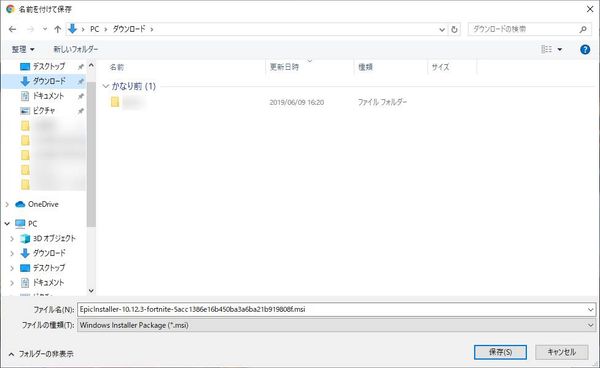Select デスクトップ in quick access
This screenshot has height=368, width=600.
point(49,67)
